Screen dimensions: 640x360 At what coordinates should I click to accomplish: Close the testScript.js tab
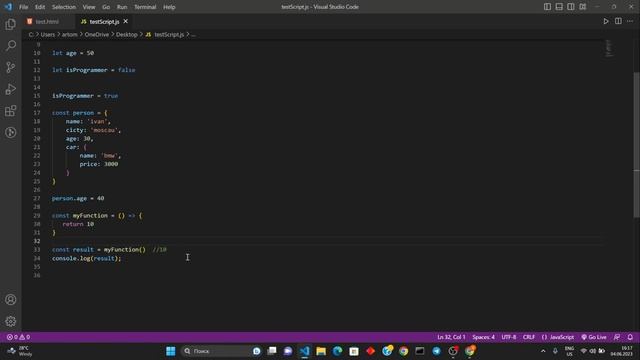126,21
